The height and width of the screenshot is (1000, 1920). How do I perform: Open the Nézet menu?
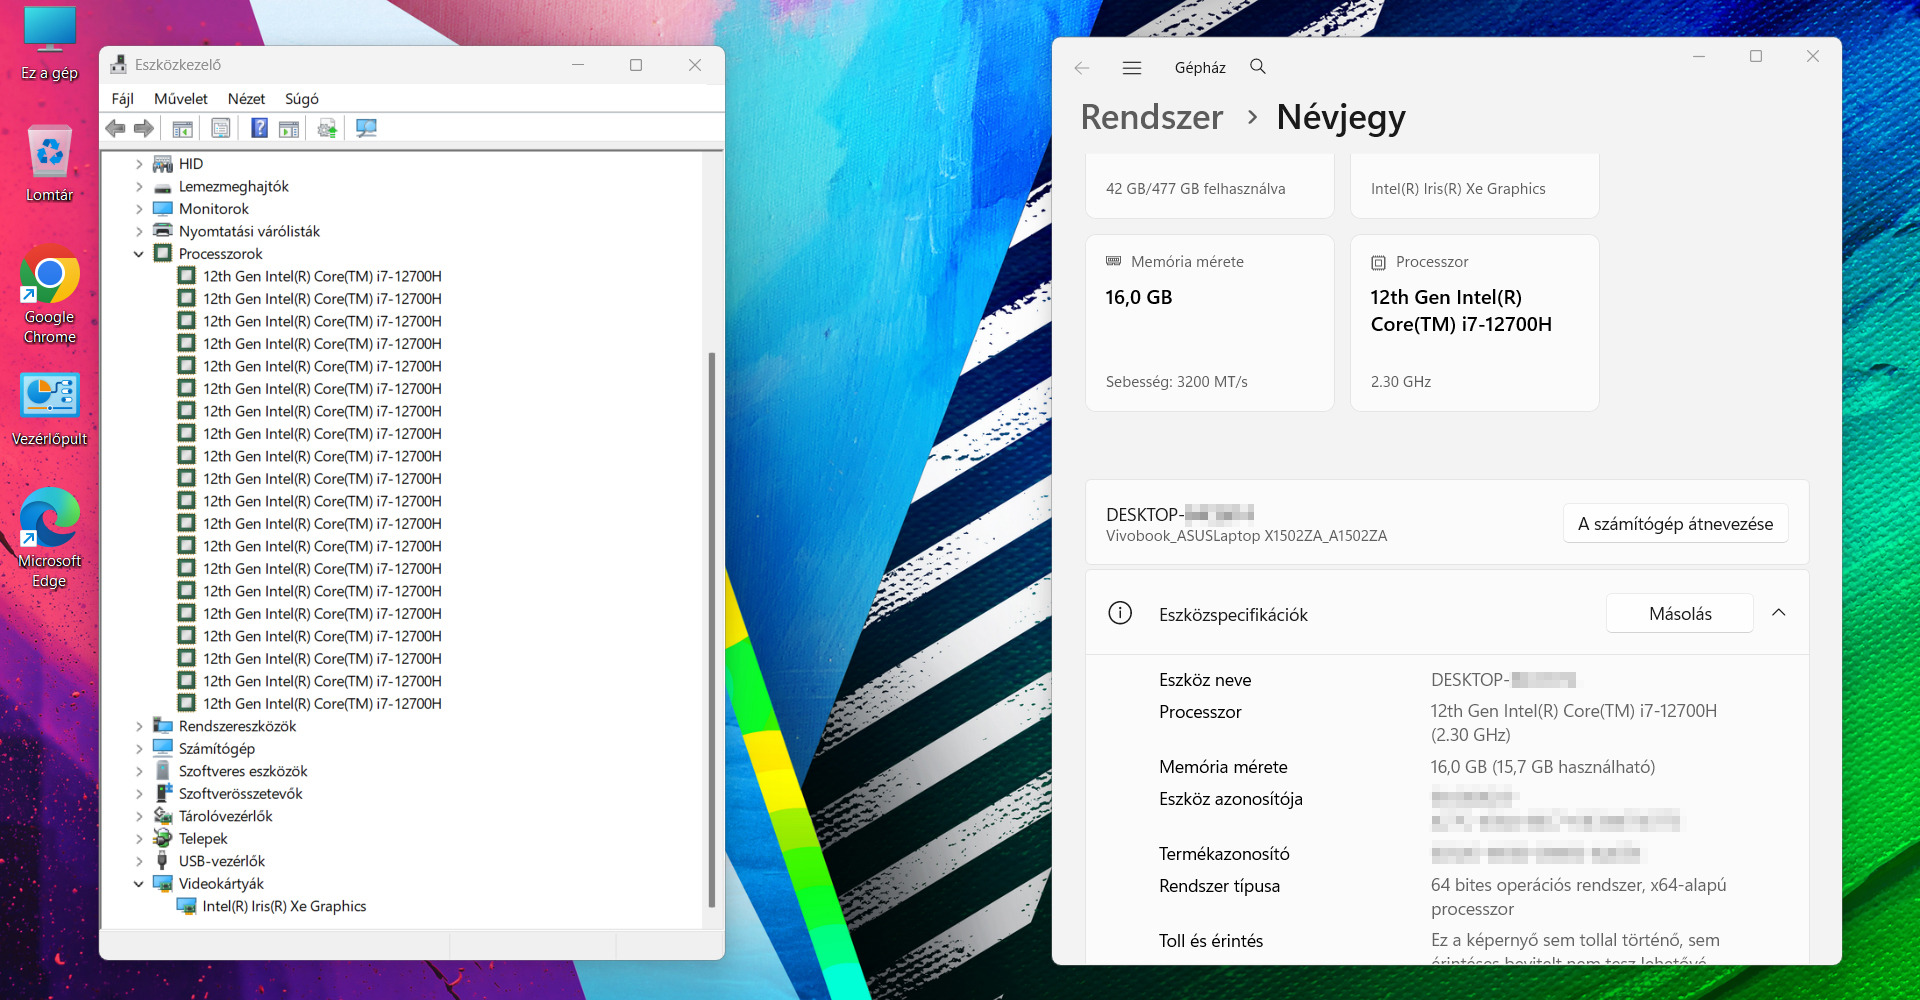(246, 99)
